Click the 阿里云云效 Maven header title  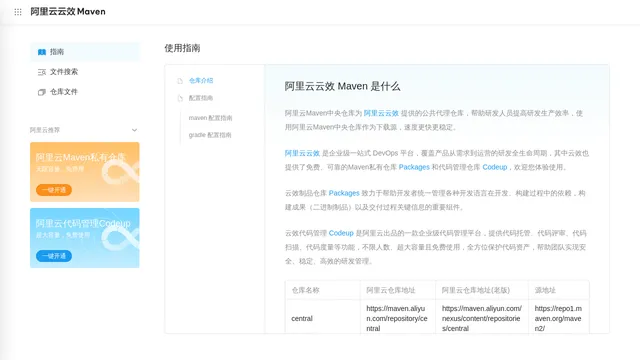coord(68,11)
